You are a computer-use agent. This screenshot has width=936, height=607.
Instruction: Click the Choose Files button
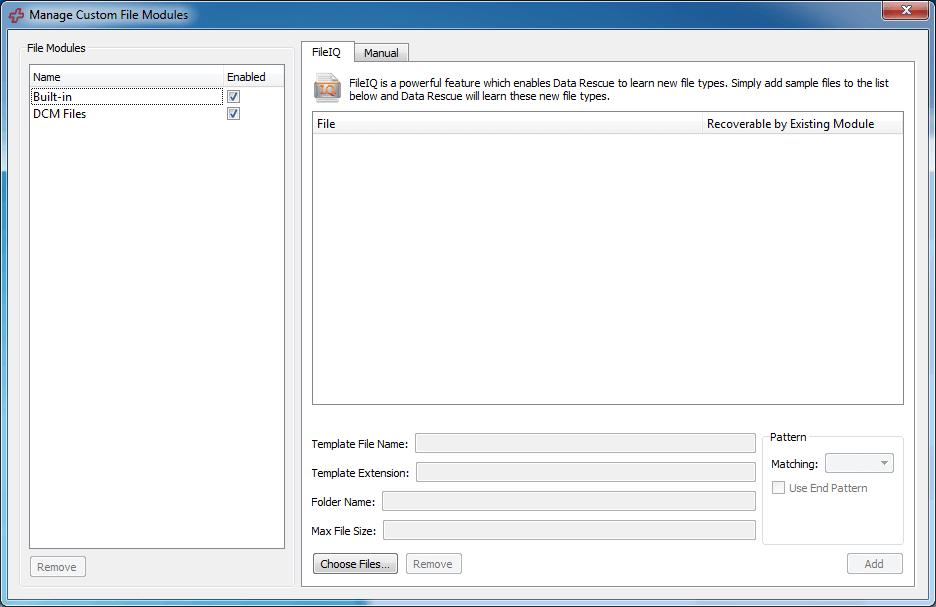[x=355, y=563]
